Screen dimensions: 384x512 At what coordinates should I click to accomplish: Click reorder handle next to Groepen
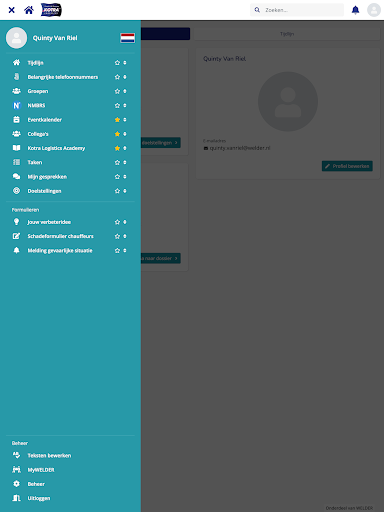coord(125,91)
